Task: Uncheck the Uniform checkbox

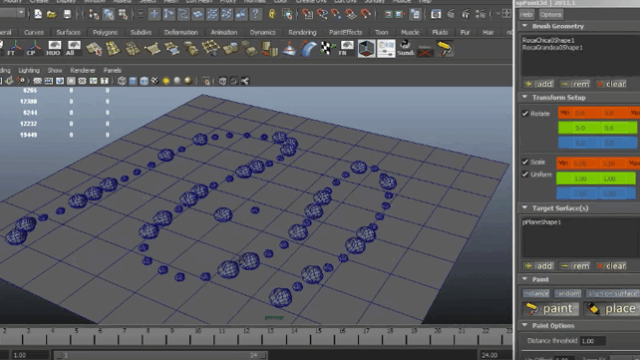Action: coord(525,174)
